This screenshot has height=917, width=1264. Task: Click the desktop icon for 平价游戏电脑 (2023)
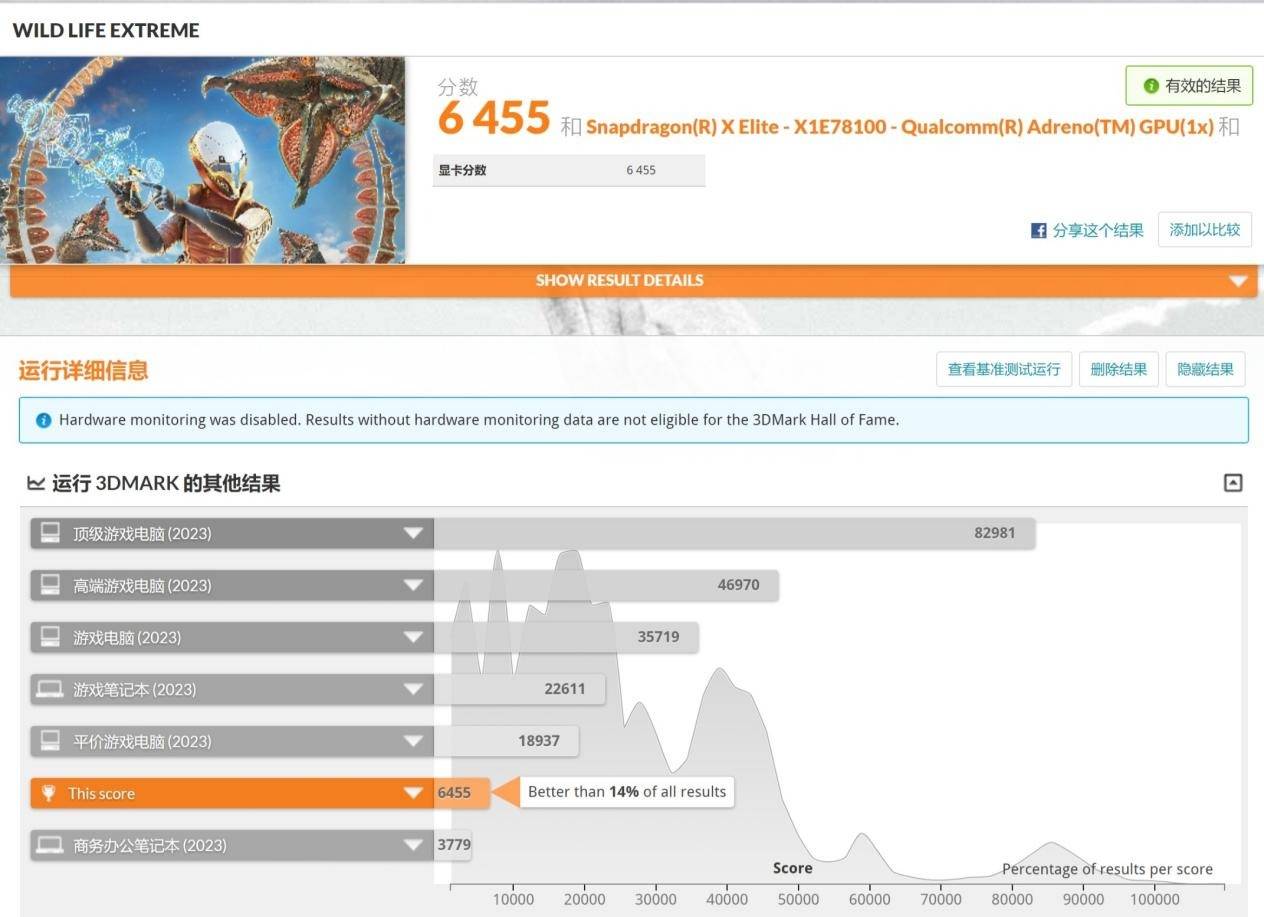[49, 741]
